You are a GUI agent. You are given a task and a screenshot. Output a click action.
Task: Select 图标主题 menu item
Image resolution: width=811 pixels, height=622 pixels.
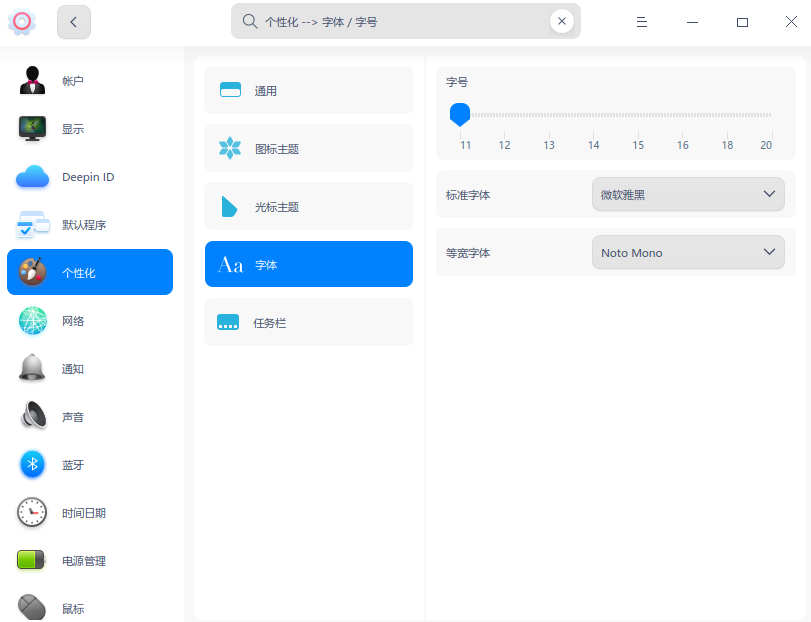click(309, 148)
